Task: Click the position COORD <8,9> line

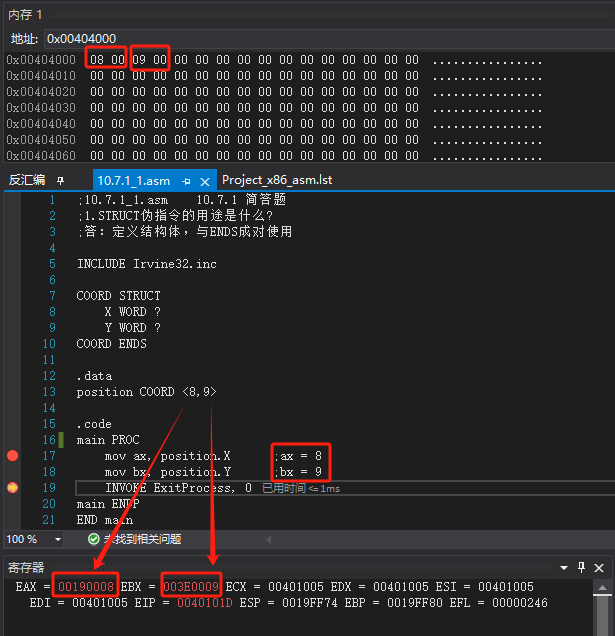Action: click(x=146, y=392)
